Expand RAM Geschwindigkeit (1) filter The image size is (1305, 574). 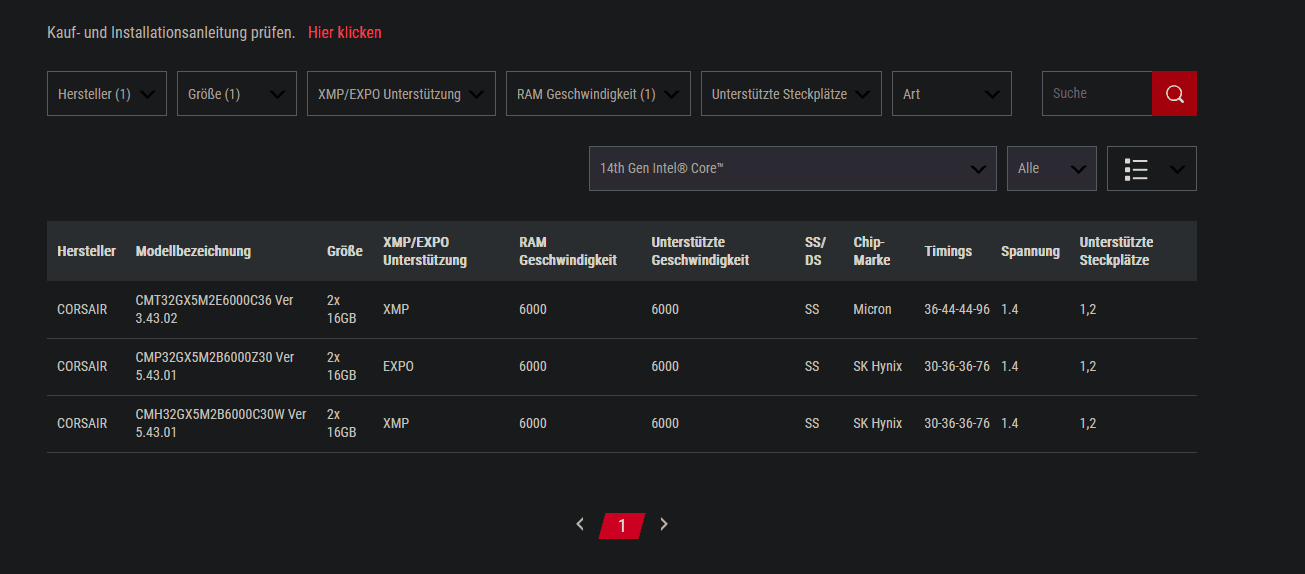[x=598, y=94]
